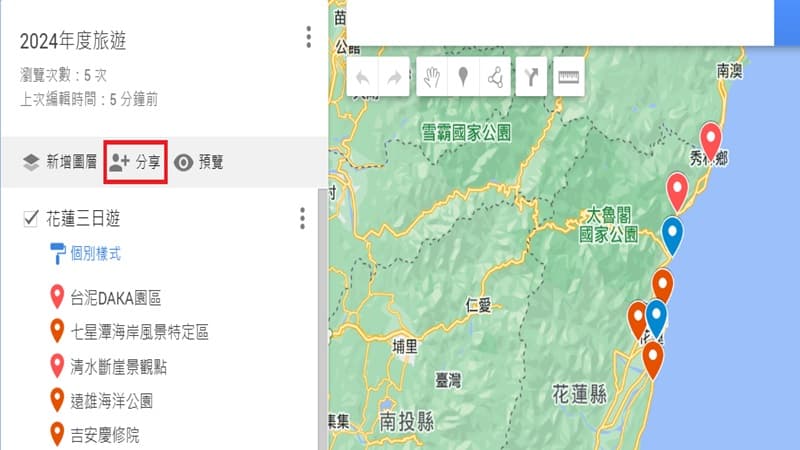Click the undo arrow in map toolbar
This screenshot has width=800, height=450.
coord(366,76)
